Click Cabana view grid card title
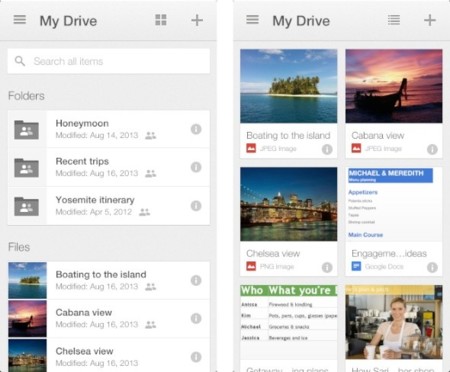Screen dimensions: 450x372 pos(378,135)
